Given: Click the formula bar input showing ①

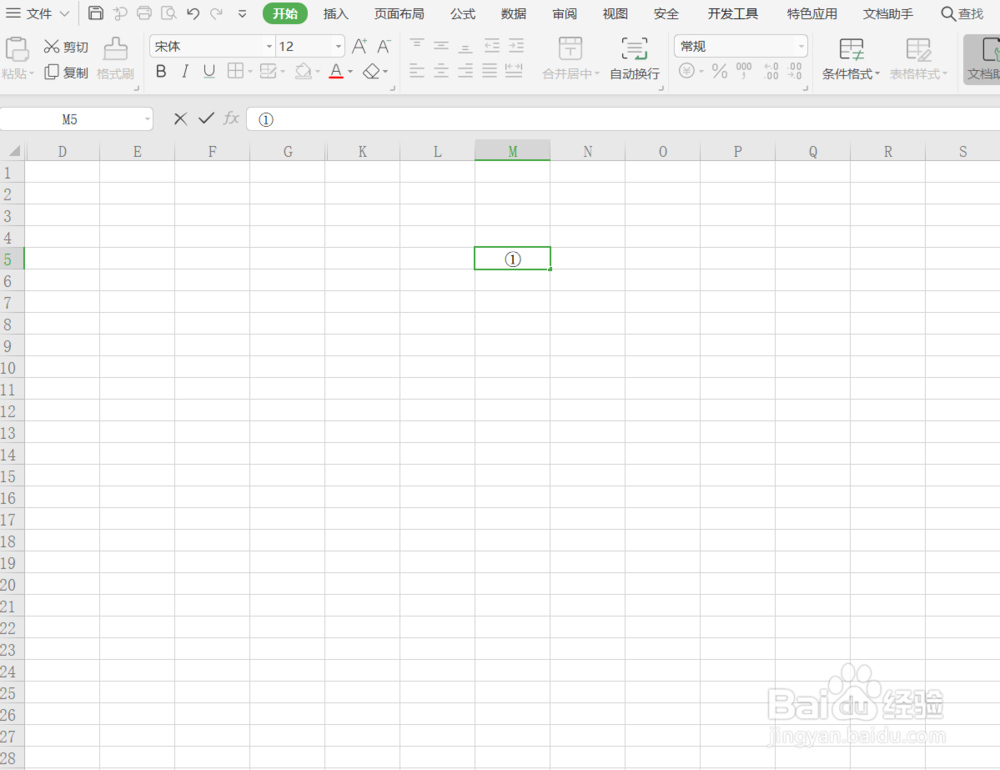Looking at the screenshot, I should 623,119.
